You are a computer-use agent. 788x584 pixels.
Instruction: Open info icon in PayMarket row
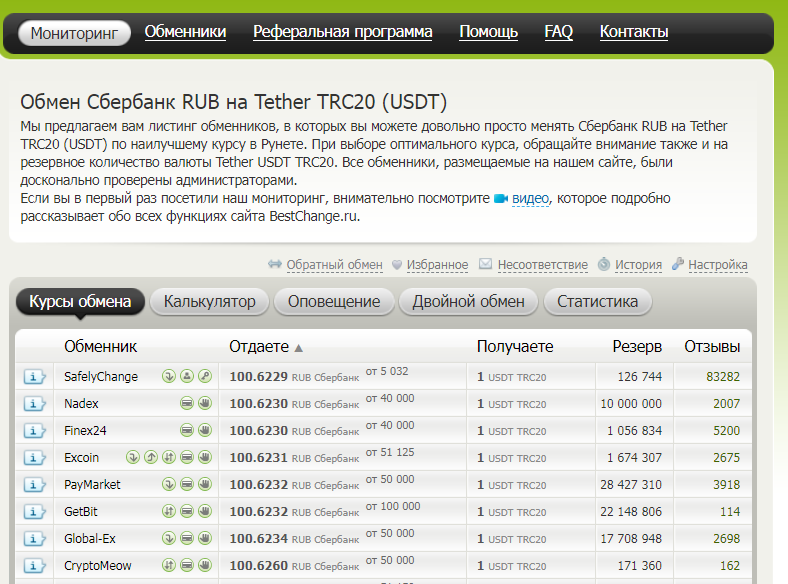34,485
